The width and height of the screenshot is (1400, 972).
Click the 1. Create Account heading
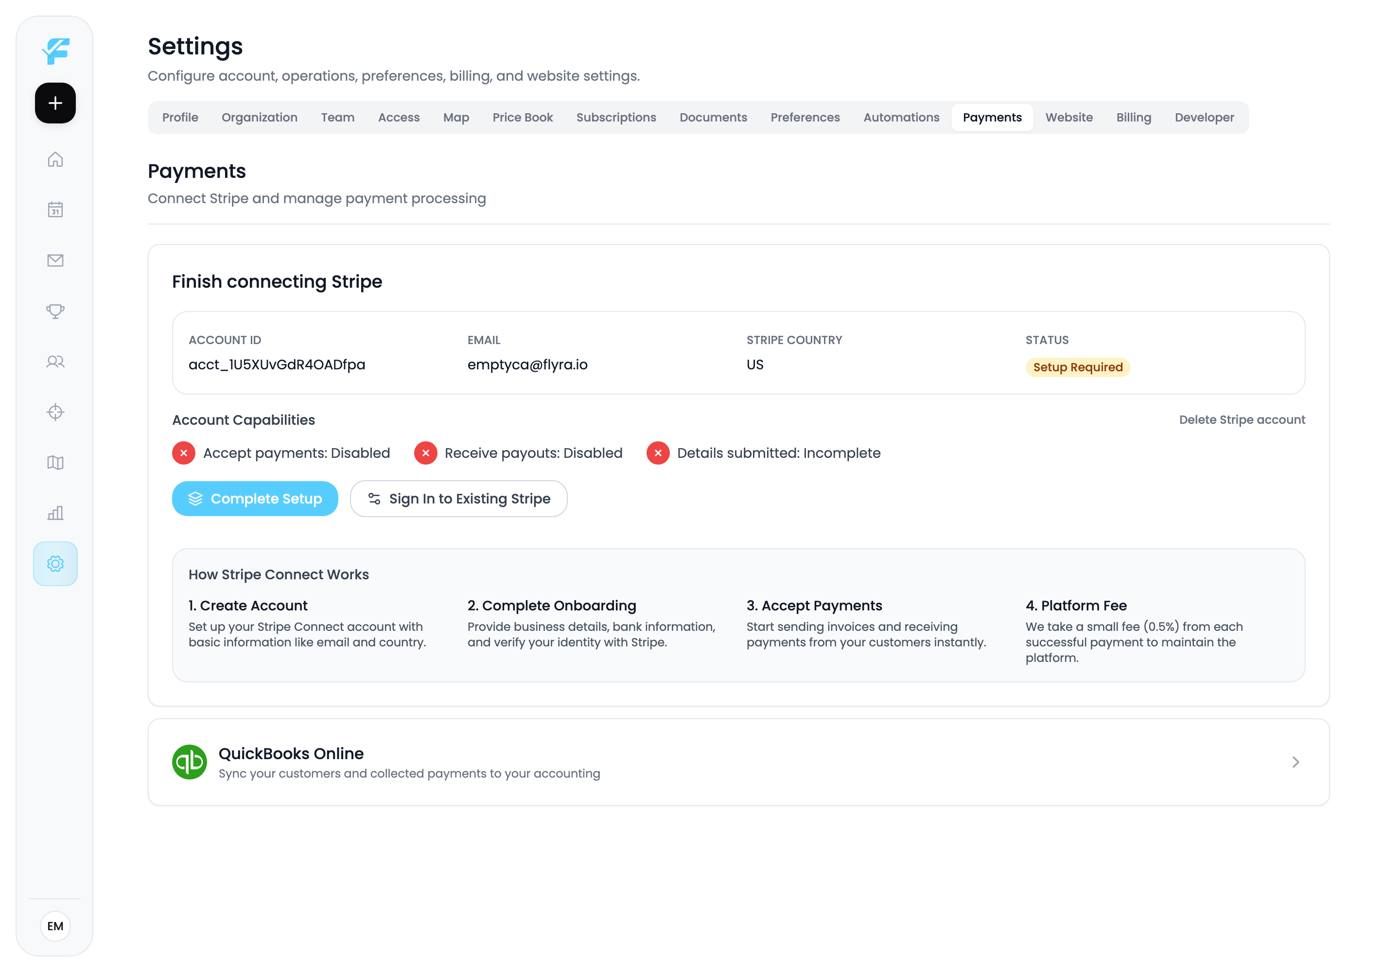248,606
